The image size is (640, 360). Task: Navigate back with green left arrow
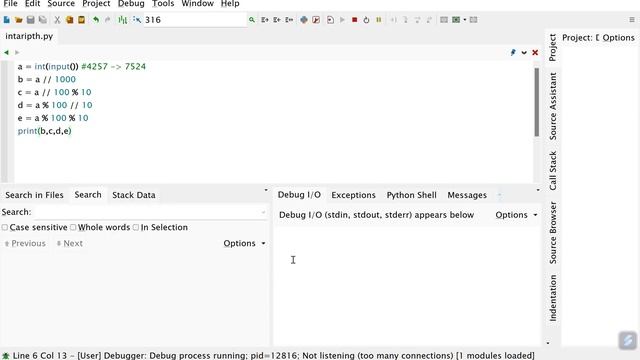tap(6, 52)
